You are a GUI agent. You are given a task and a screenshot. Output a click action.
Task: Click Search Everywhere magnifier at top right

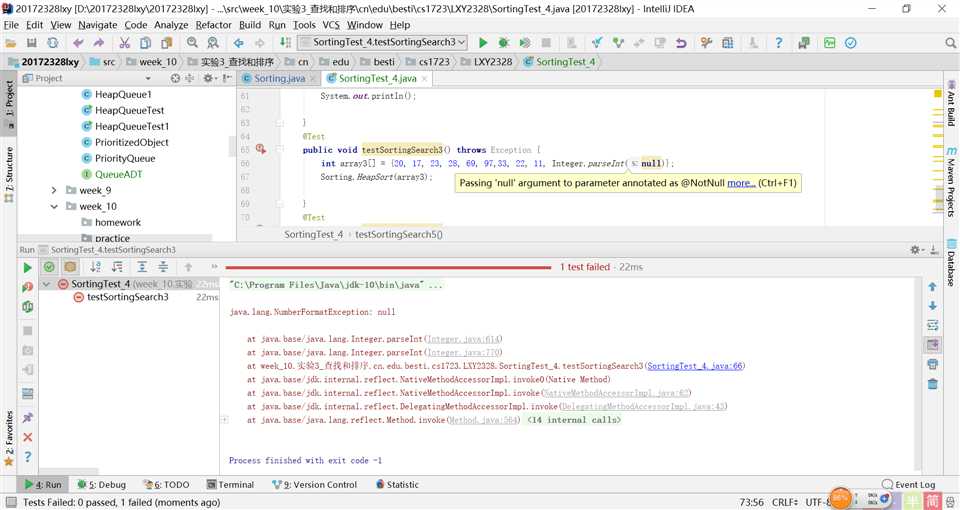pyautogui.click(x=950, y=42)
